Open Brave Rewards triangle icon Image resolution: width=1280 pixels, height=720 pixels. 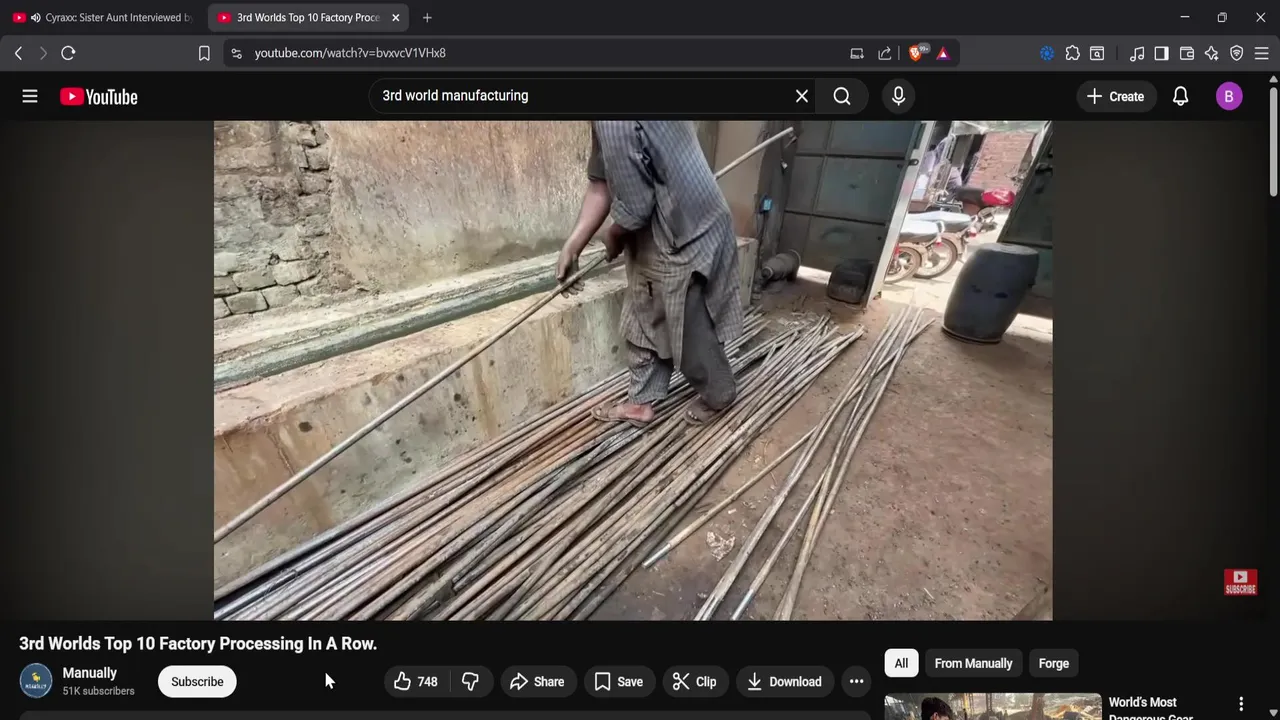[943, 53]
